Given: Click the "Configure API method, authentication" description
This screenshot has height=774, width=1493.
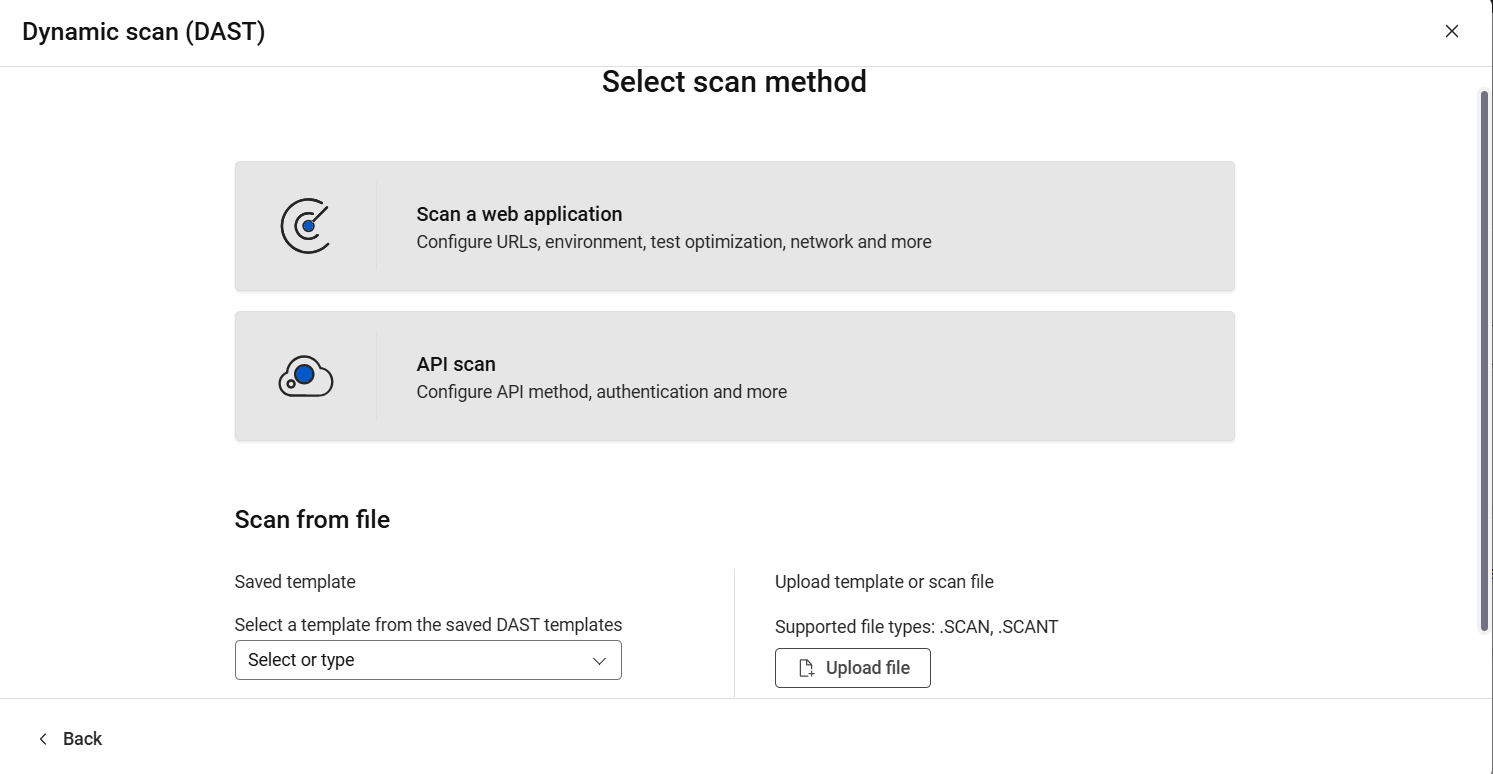Looking at the screenshot, I should tap(601, 392).
